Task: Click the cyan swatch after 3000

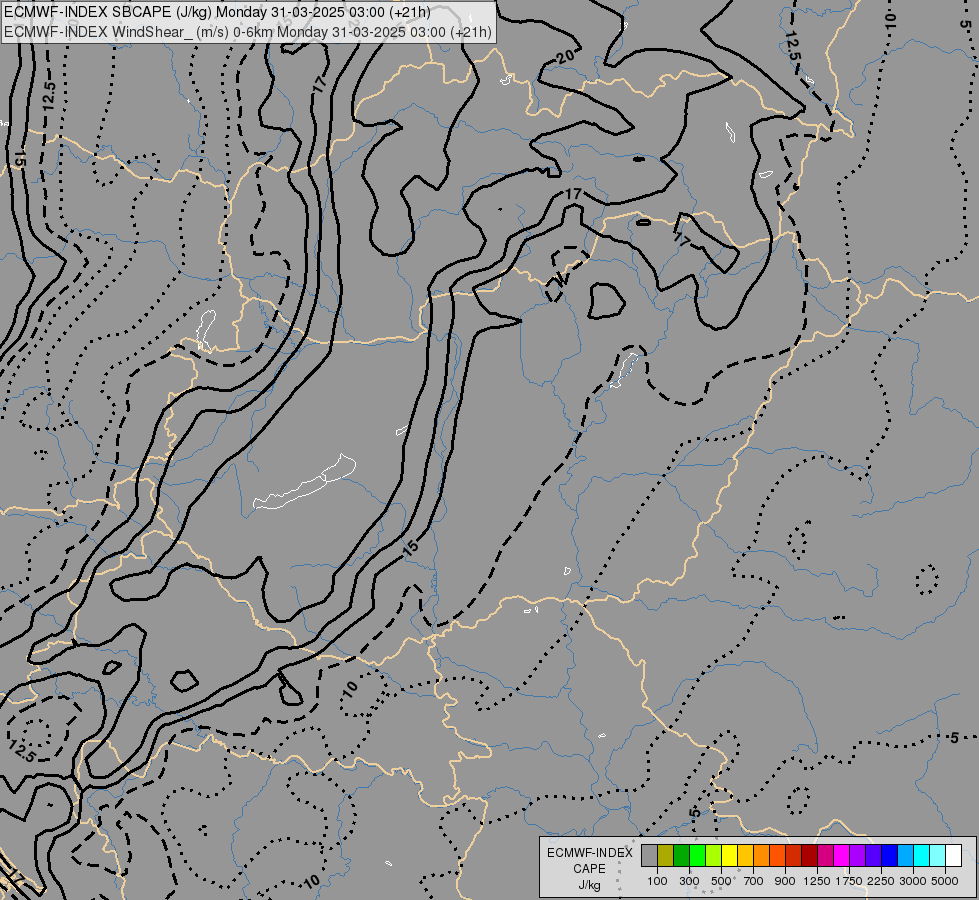Action: click(x=921, y=855)
